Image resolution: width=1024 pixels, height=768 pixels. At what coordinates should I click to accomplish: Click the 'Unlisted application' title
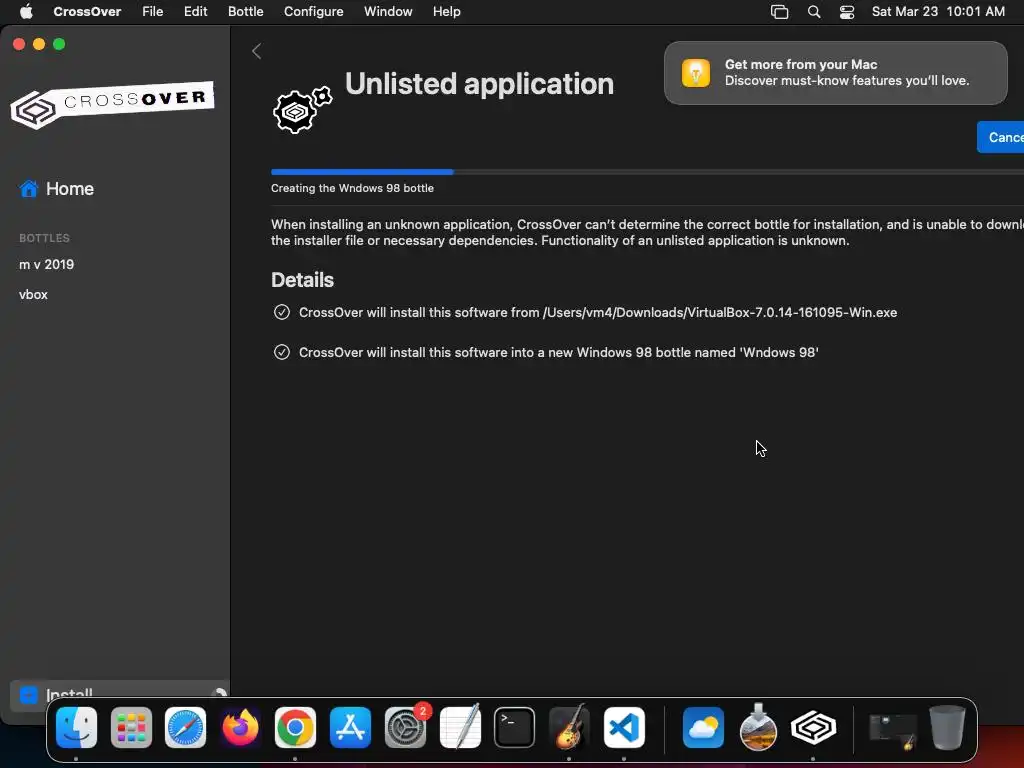(x=479, y=84)
